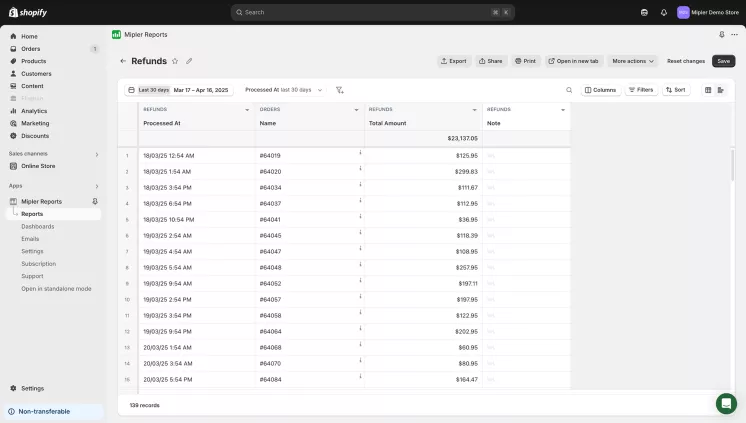Open in standalone mode link
This screenshot has width=746, height=423.
pyautogui.click(x=56, y=288)
